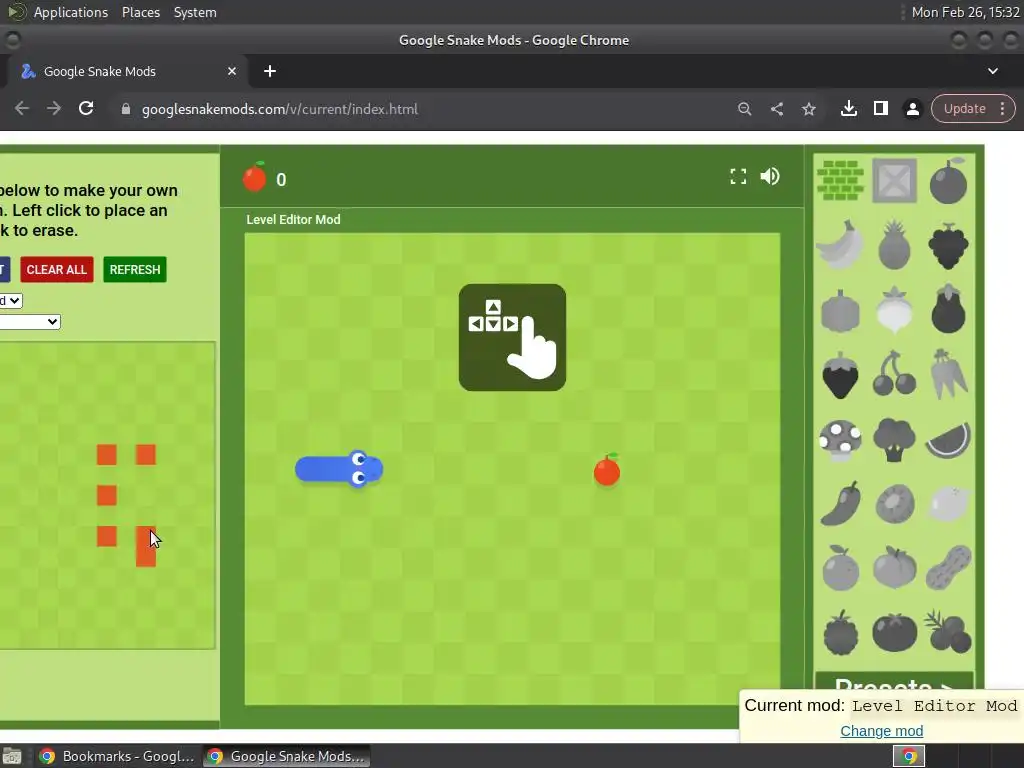This screenshot has width=1024, height=768.
Task: Pick the peanut item
Action: click(x=948, y=568)
